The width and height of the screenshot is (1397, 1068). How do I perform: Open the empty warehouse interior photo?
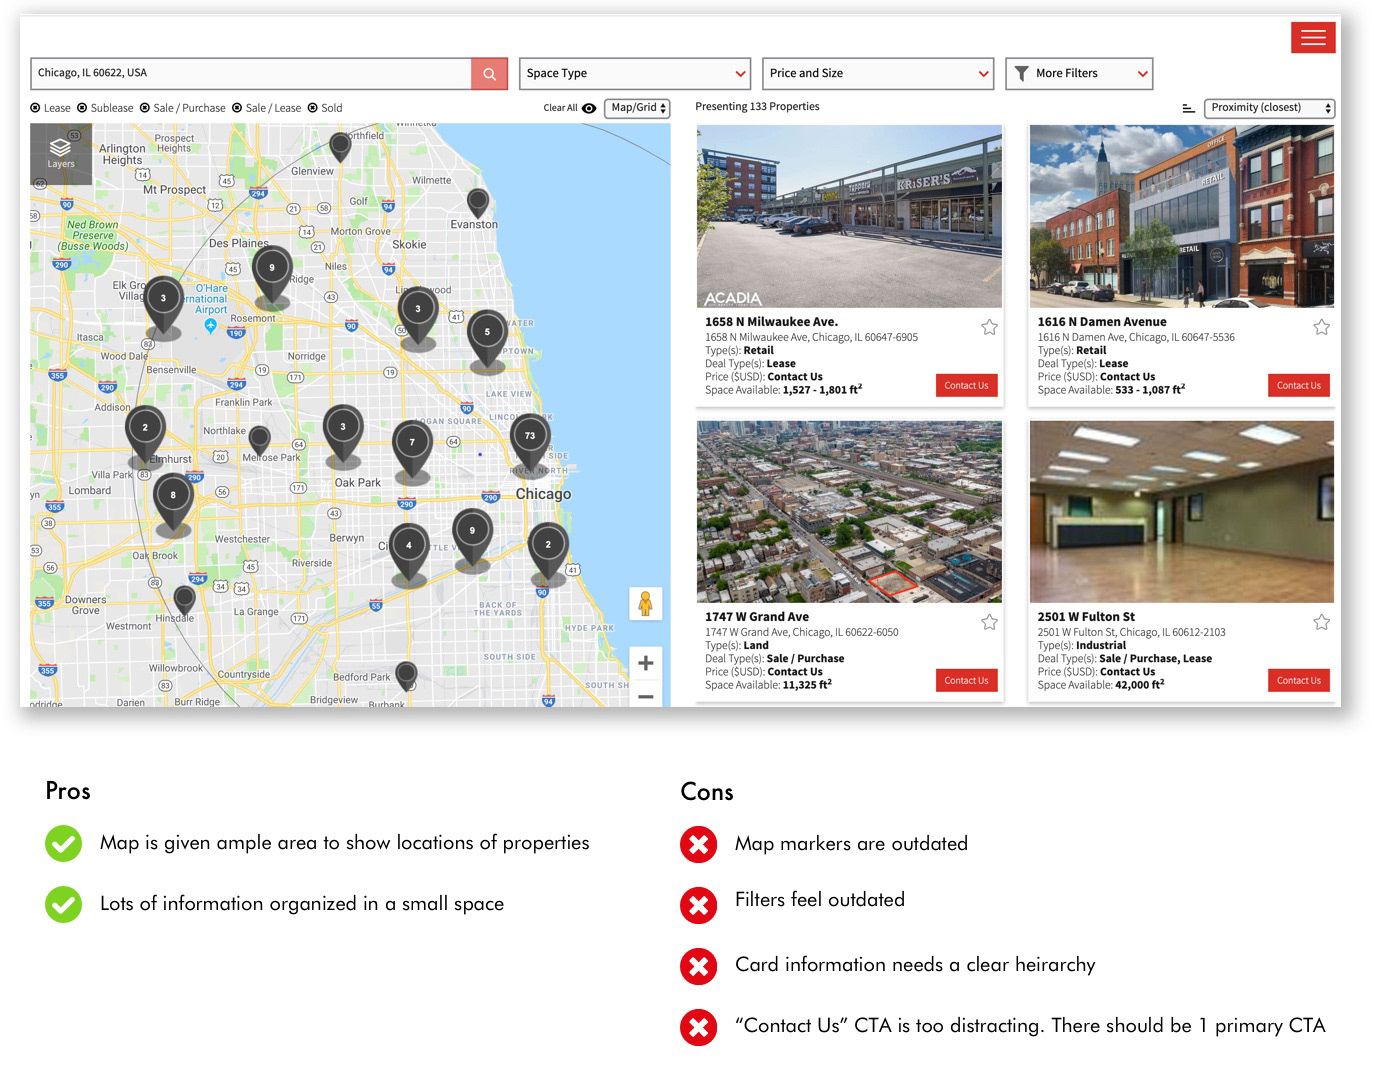(x=1181, y=511)
